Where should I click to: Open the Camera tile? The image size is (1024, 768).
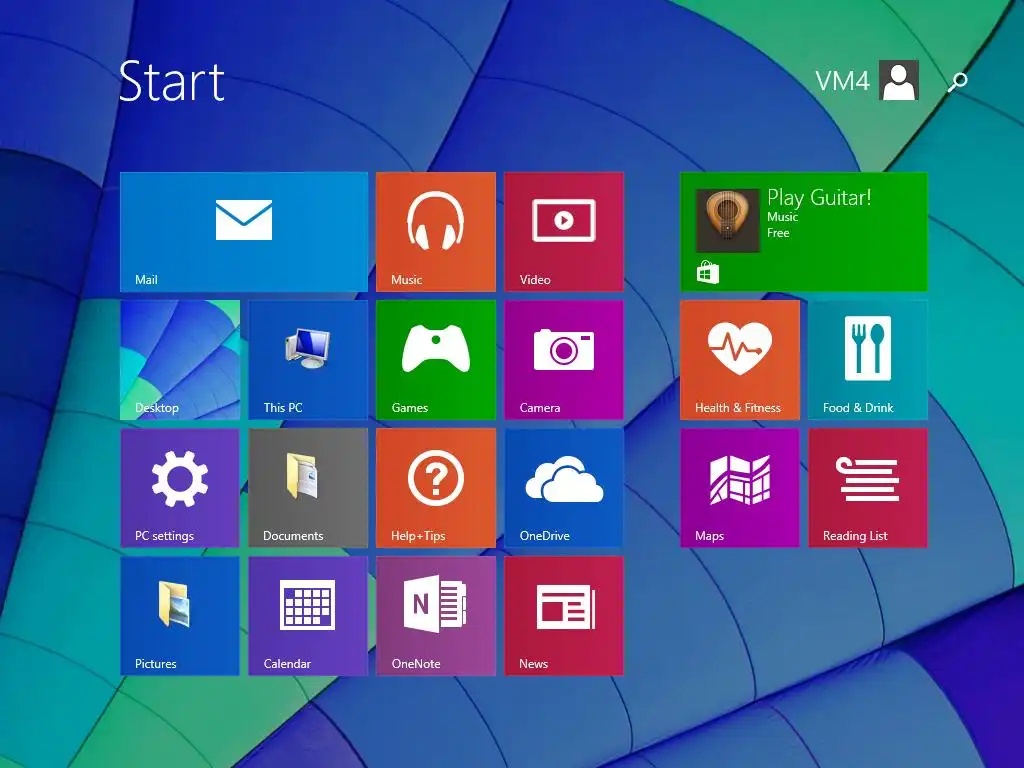[x=564, y=360]
